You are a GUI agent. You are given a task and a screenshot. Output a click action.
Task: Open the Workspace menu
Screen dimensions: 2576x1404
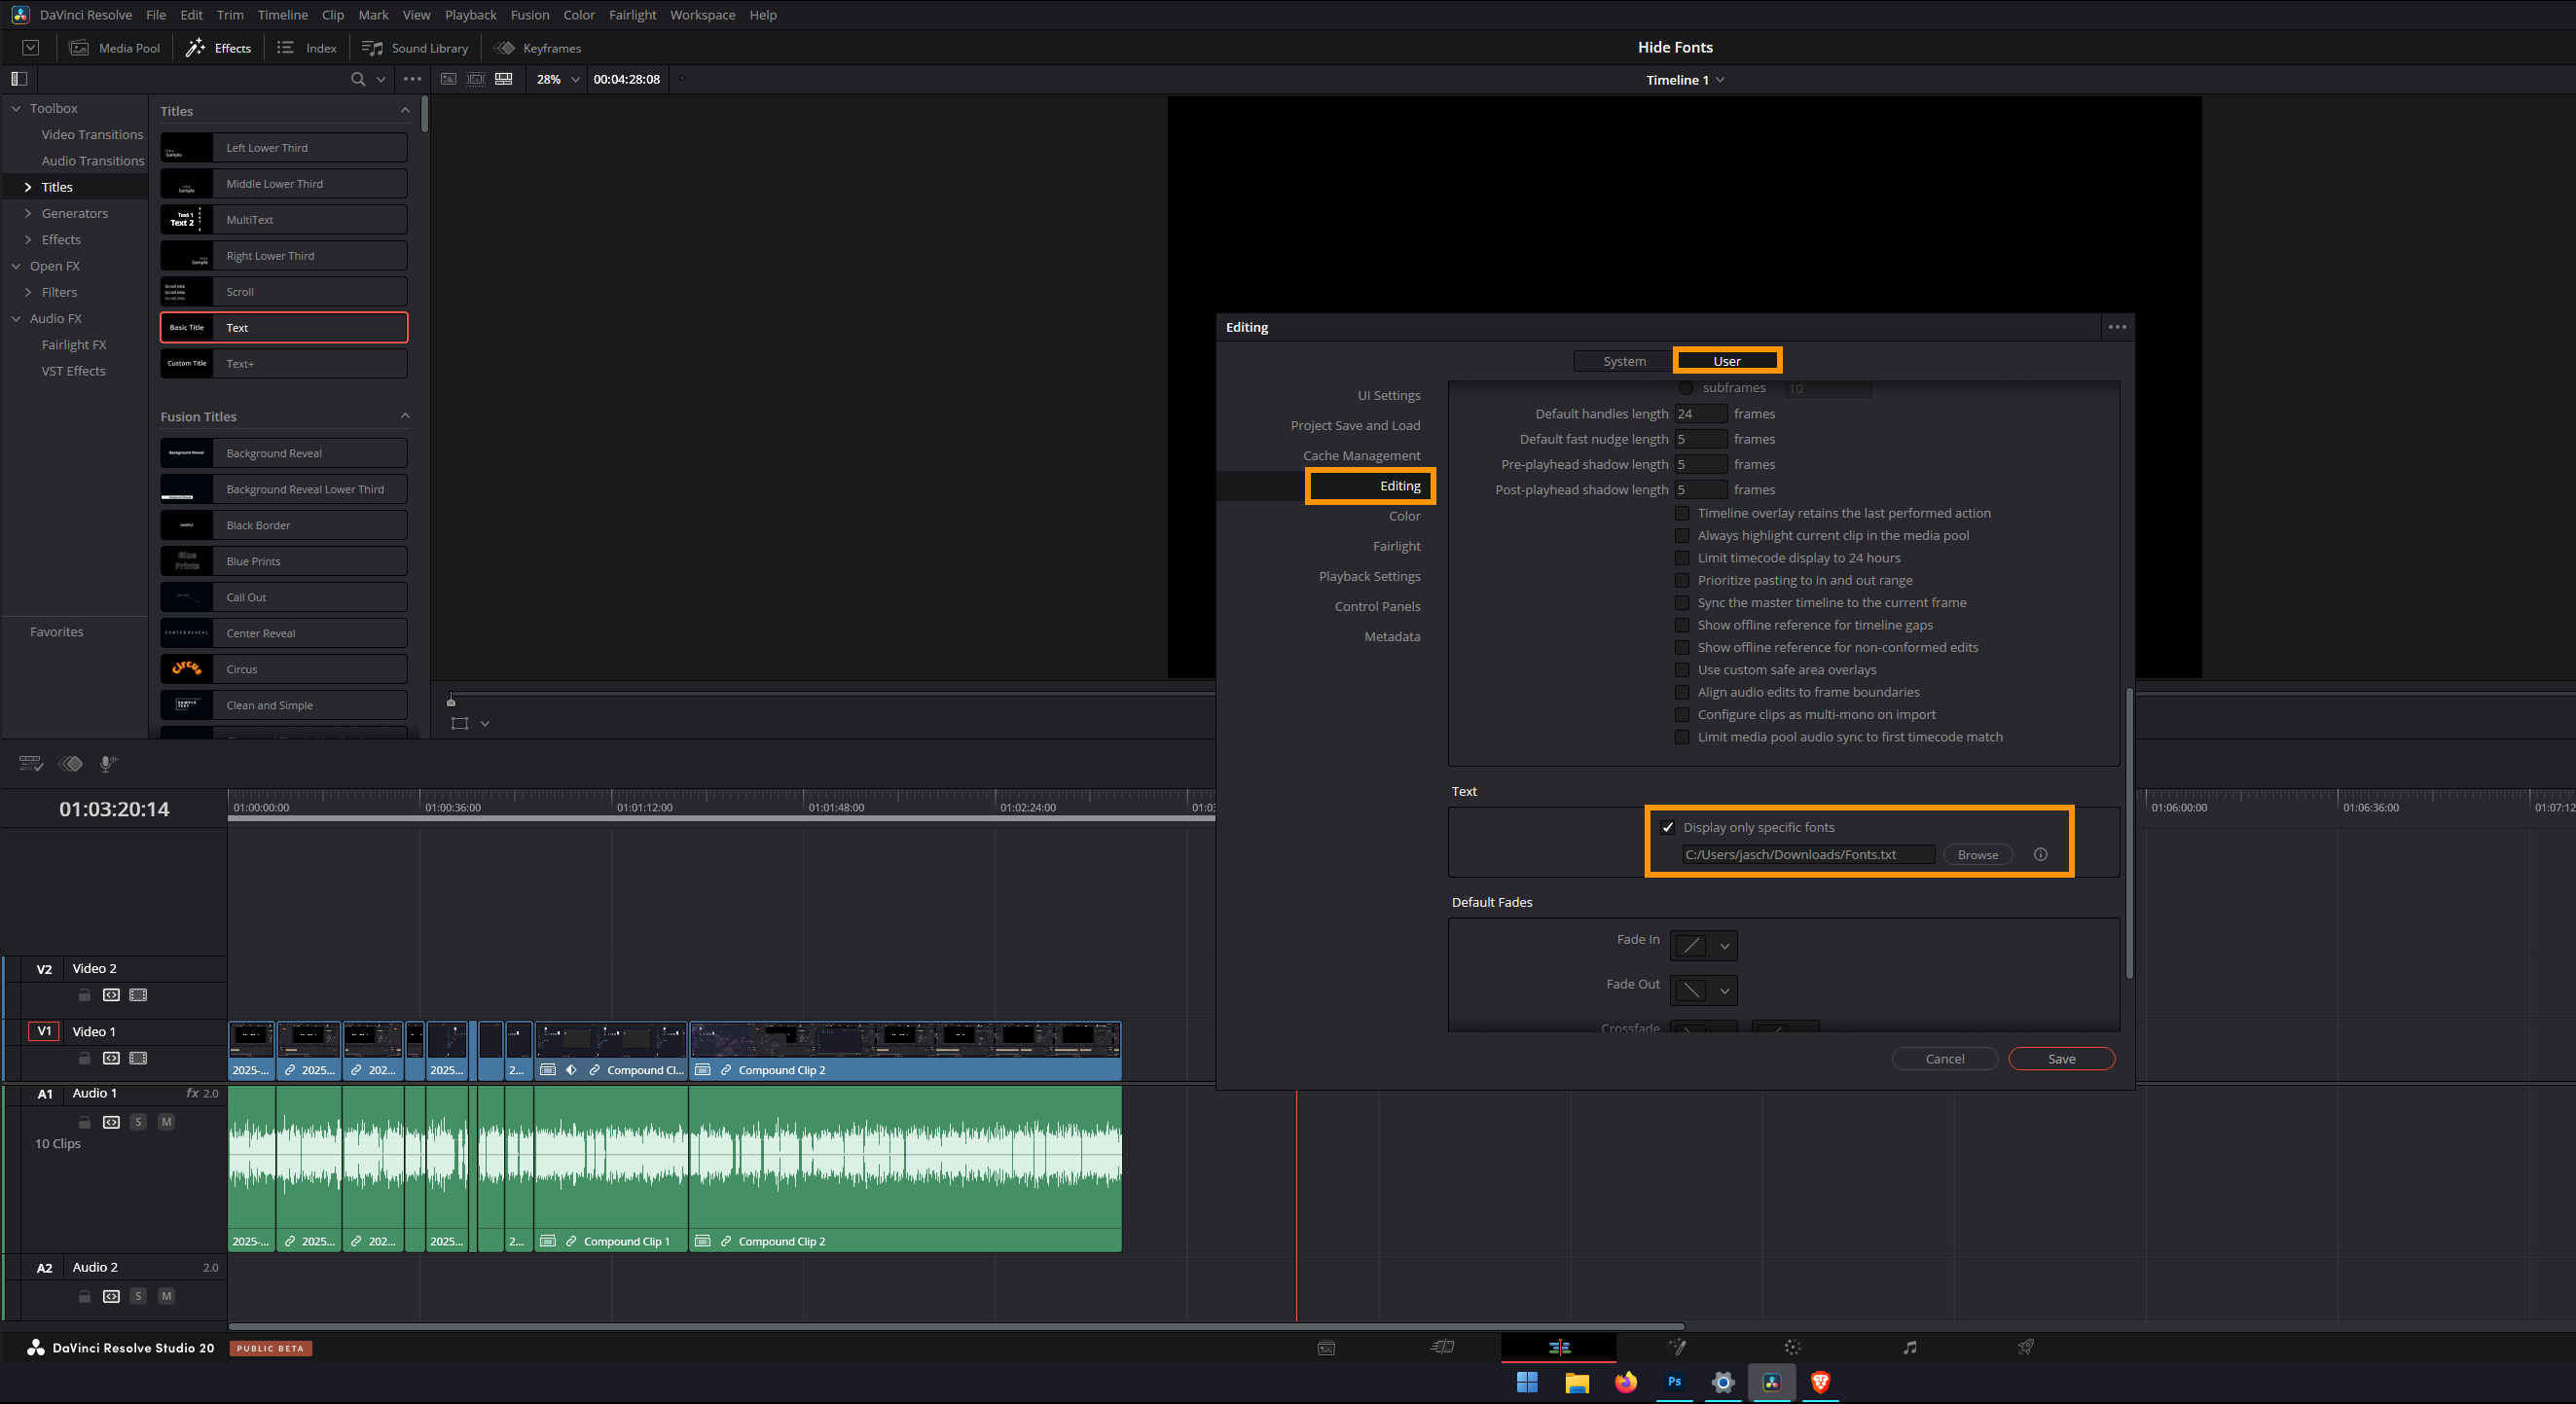702,15
